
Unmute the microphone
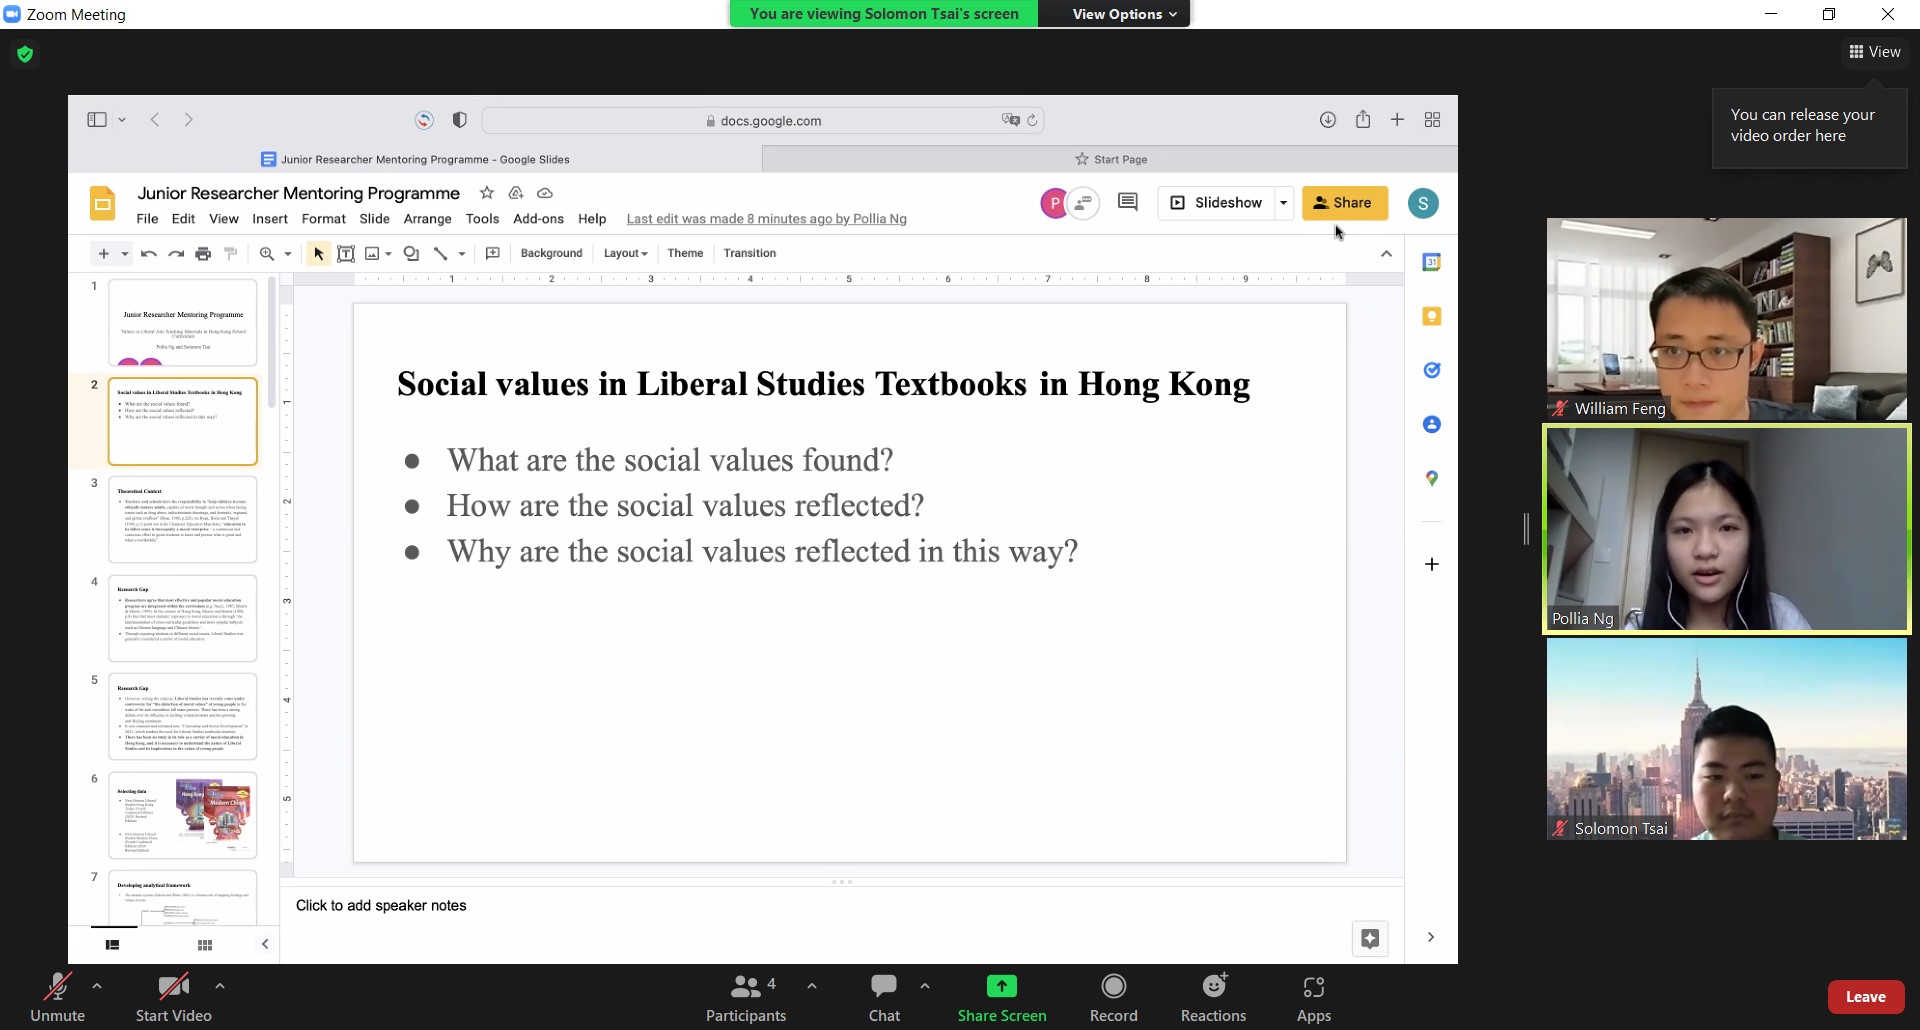[x=57, y=997]
